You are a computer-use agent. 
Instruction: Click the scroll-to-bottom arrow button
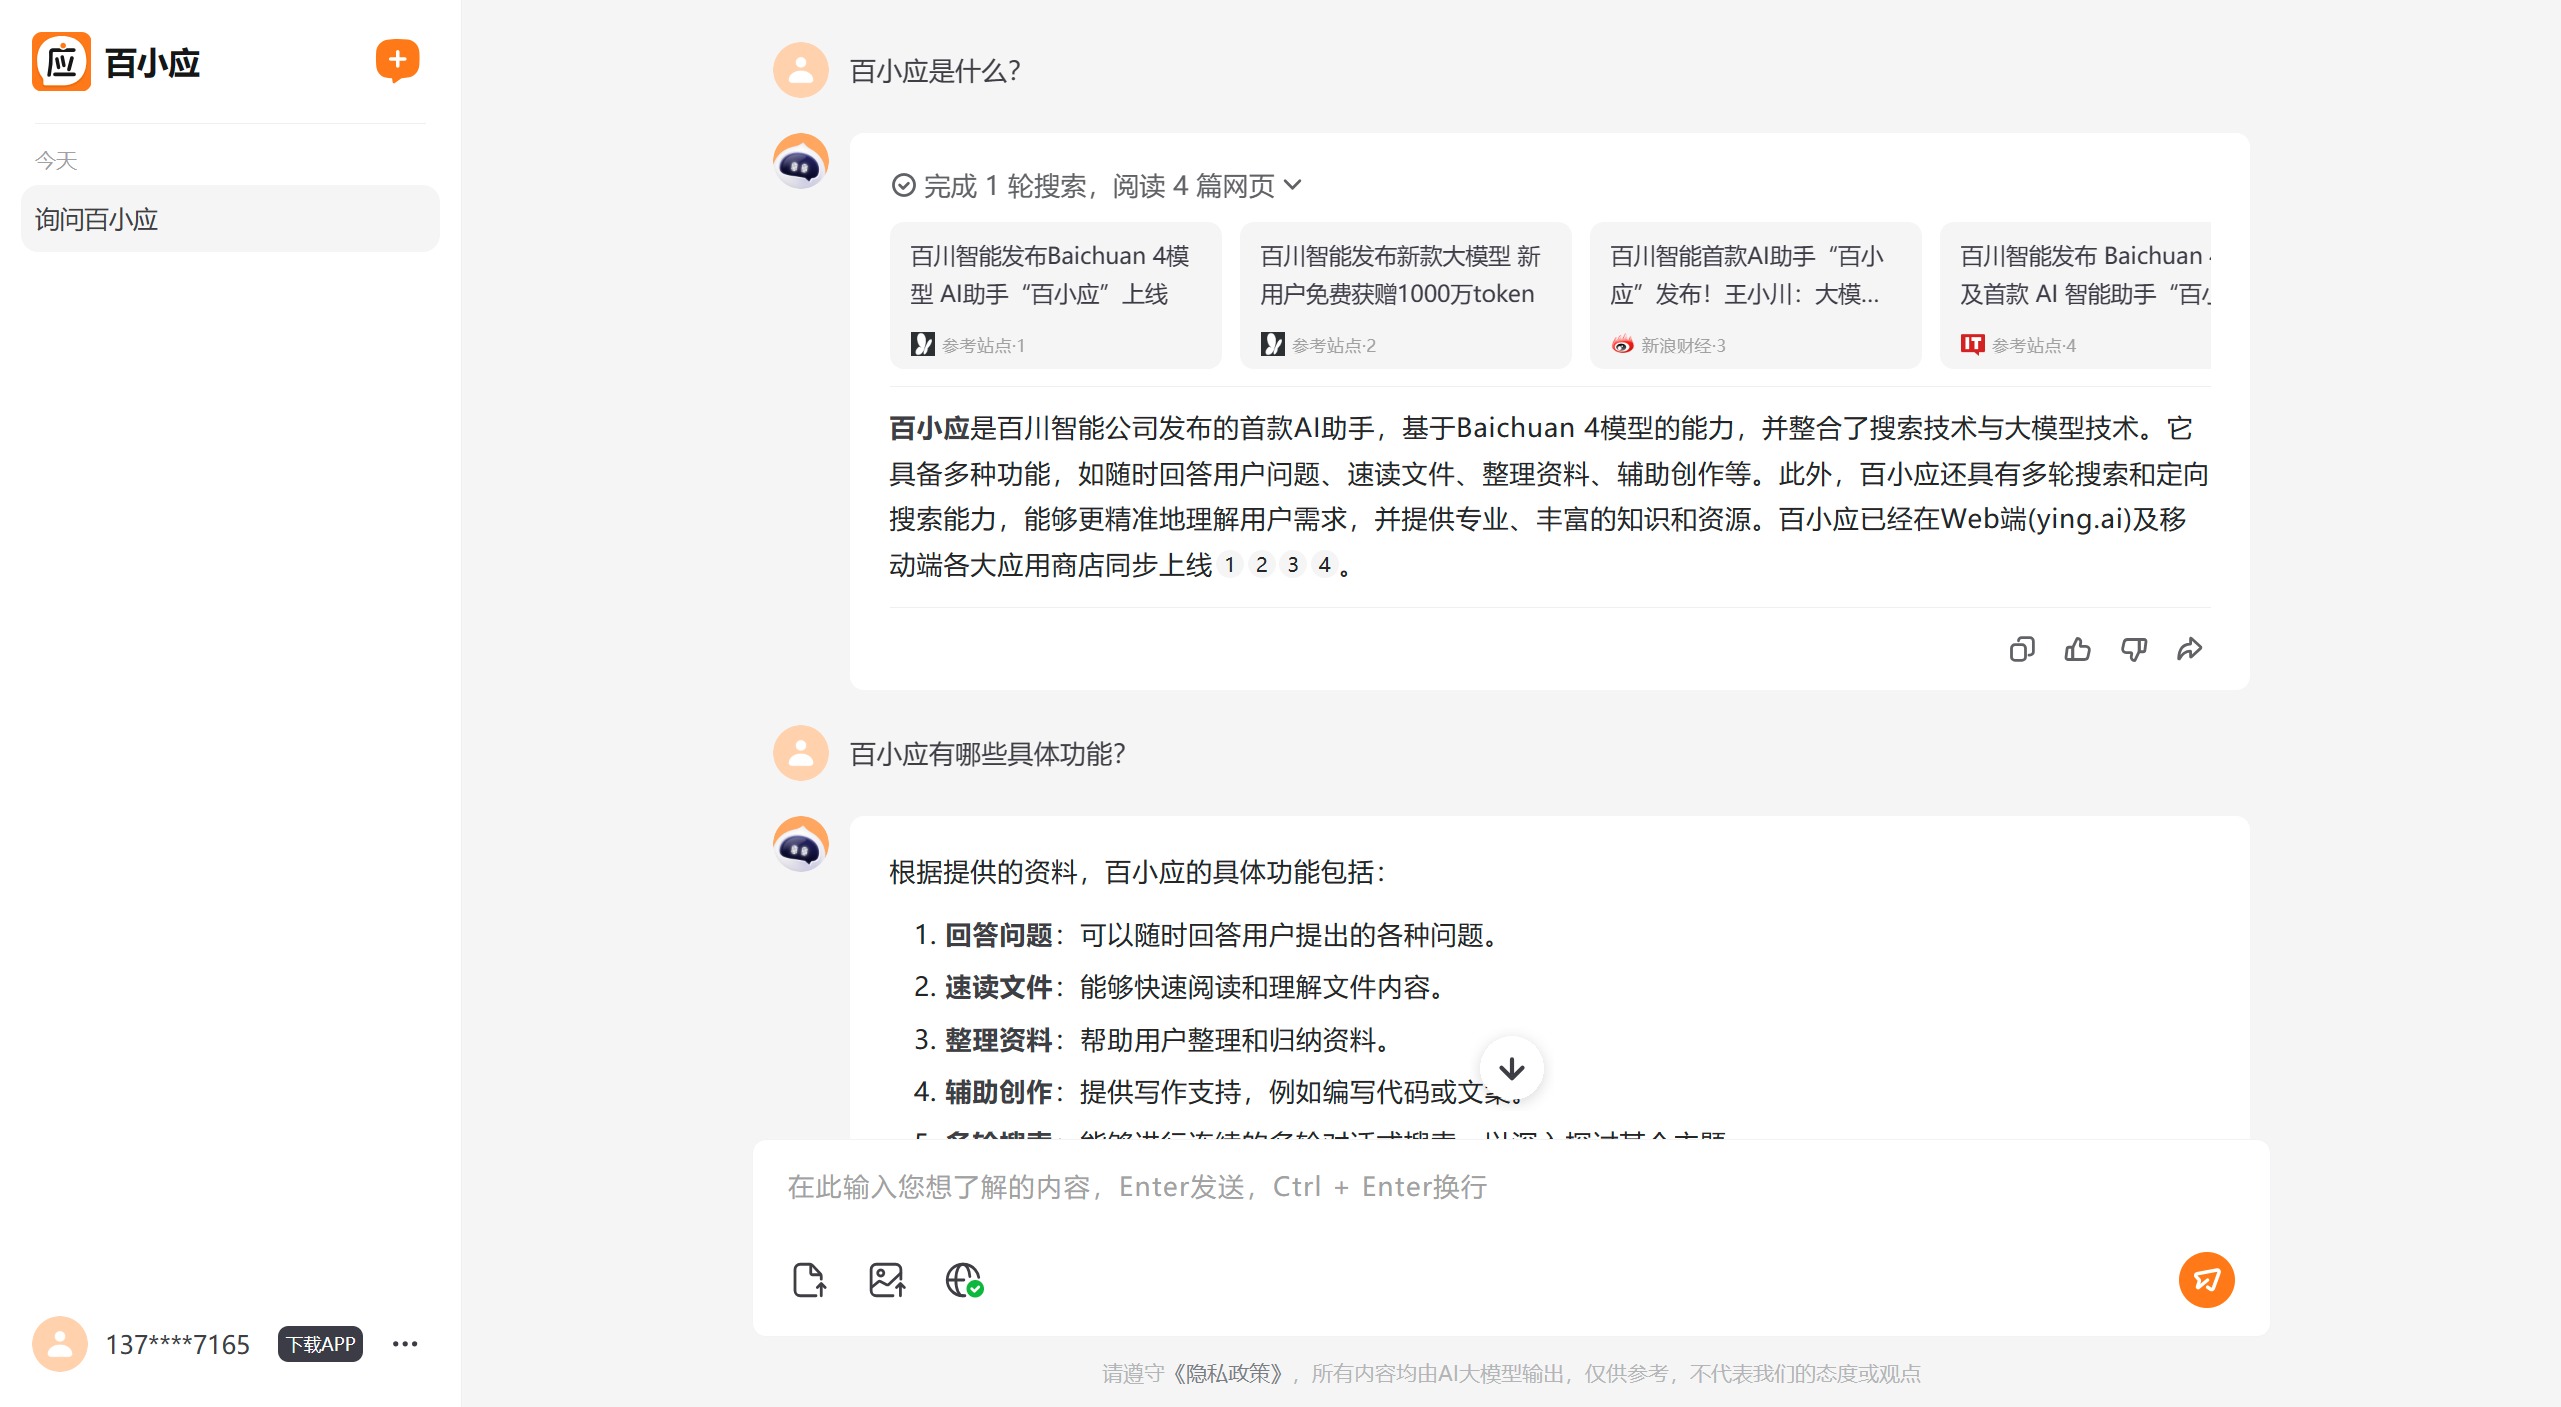coord(1511,1067)
